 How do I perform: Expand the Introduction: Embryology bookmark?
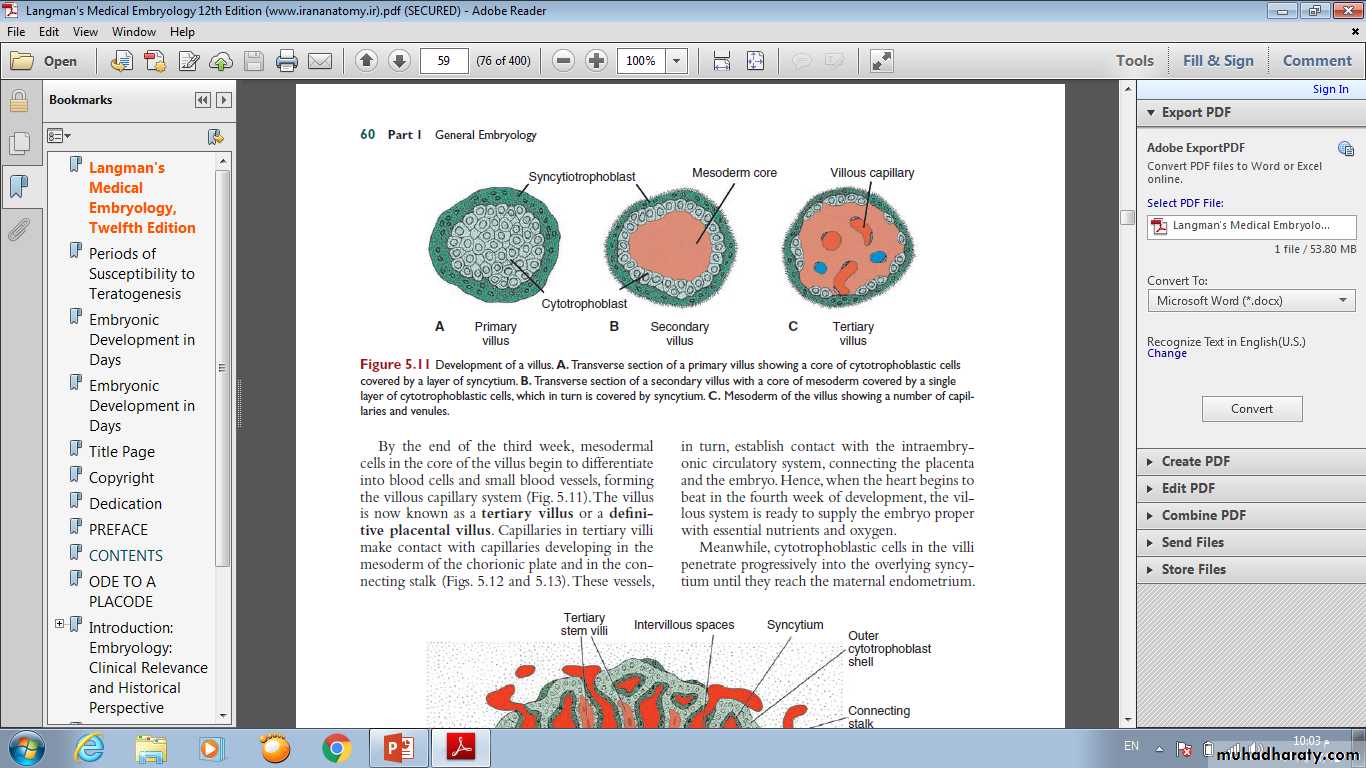click(59, 624)
